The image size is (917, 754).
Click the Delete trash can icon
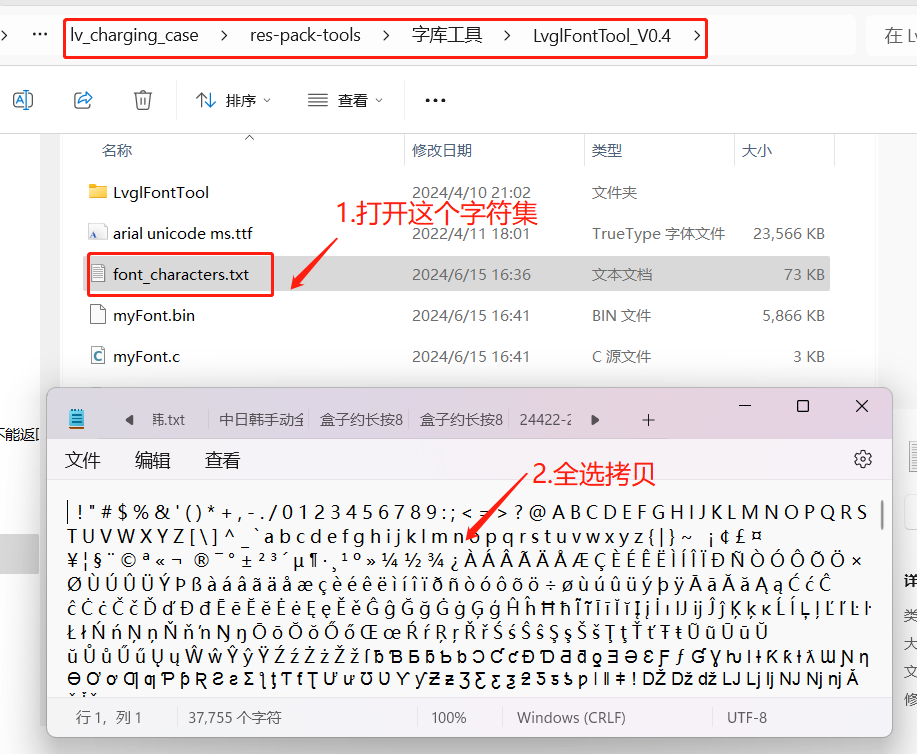143,100
